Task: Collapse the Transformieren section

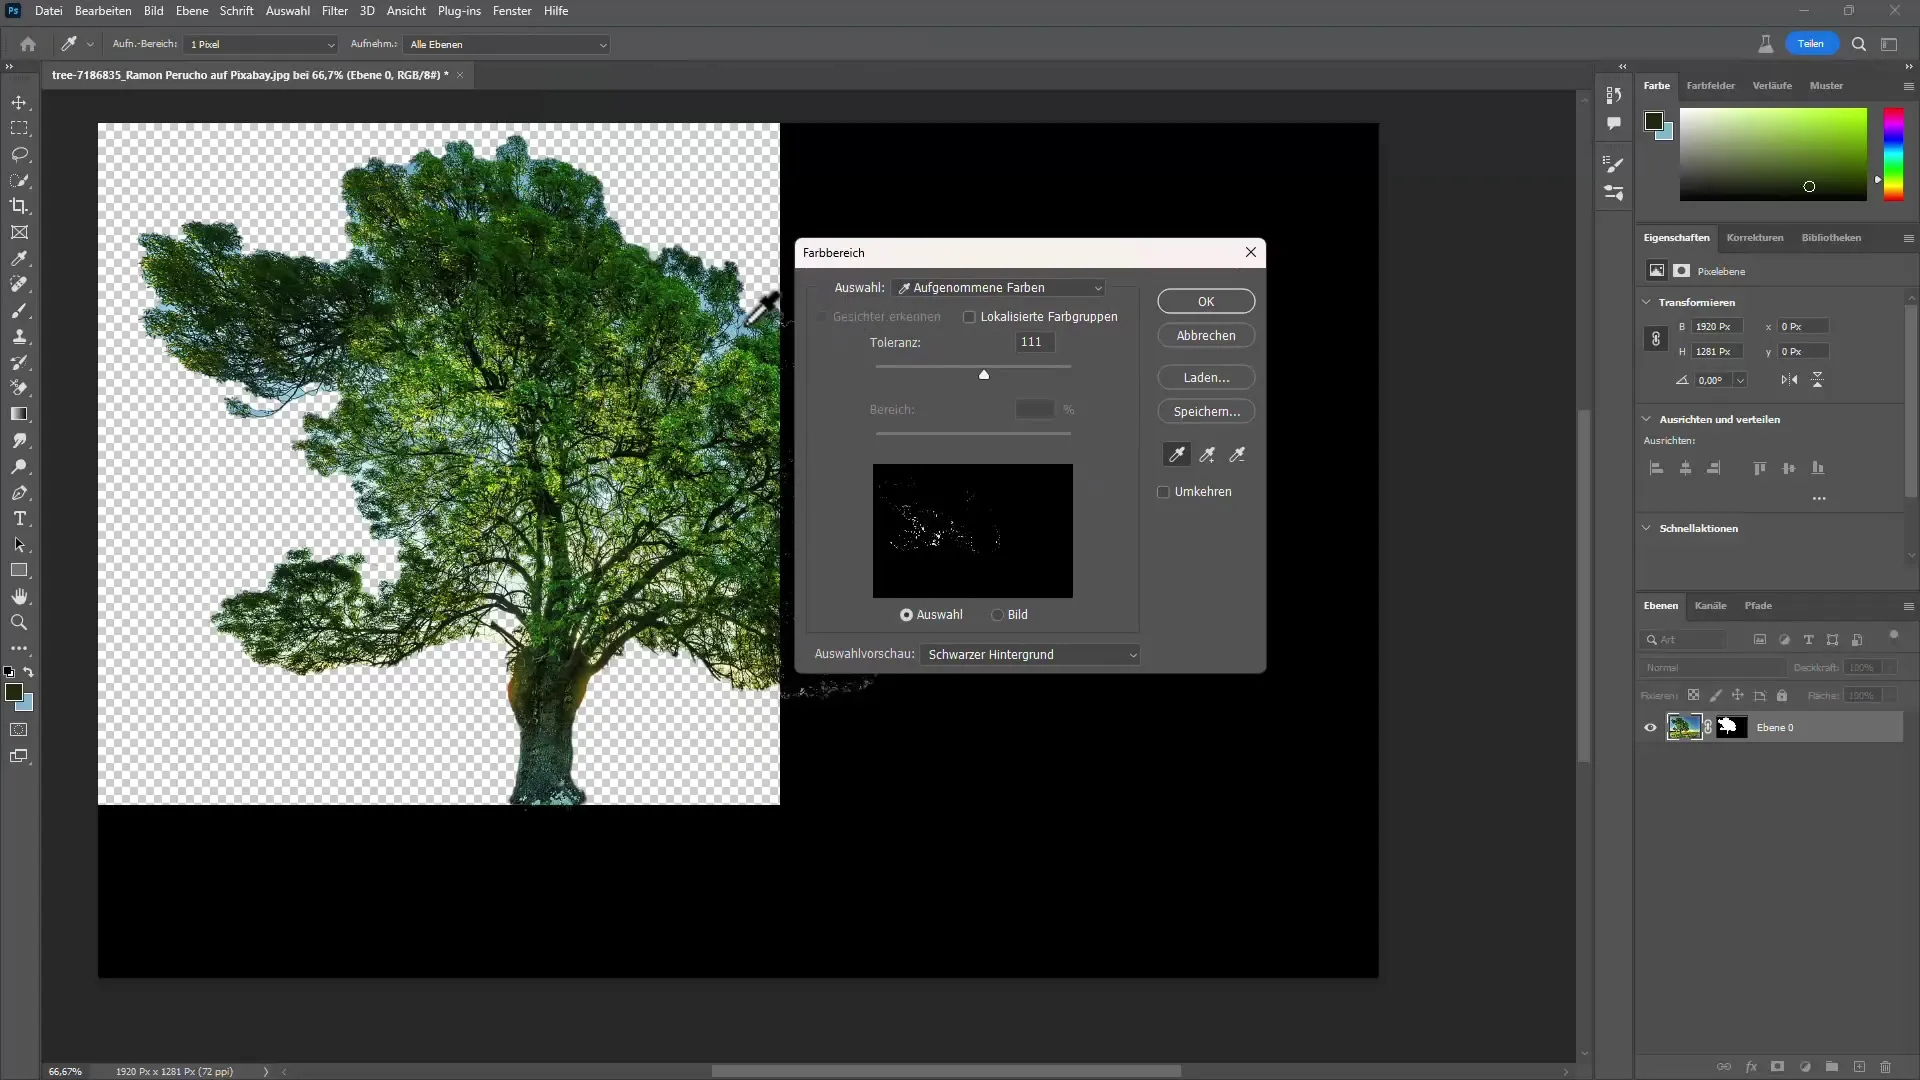Action: click(x=1647, y=302)
